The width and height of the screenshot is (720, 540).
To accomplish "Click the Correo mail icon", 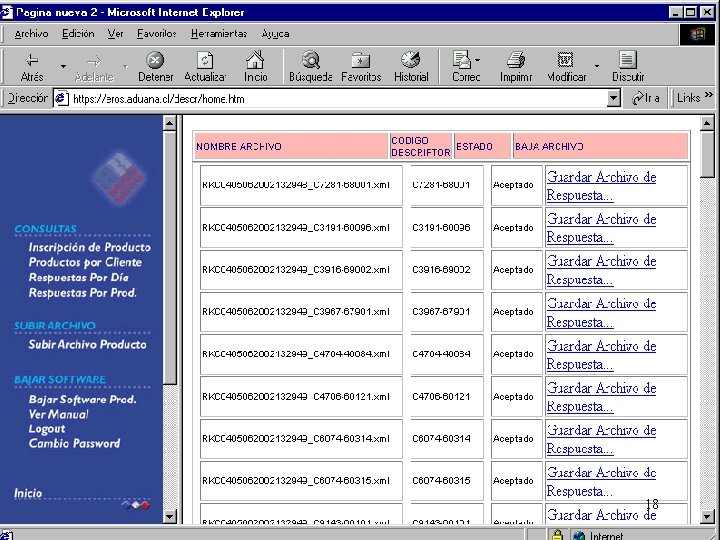I will point(462,60).
